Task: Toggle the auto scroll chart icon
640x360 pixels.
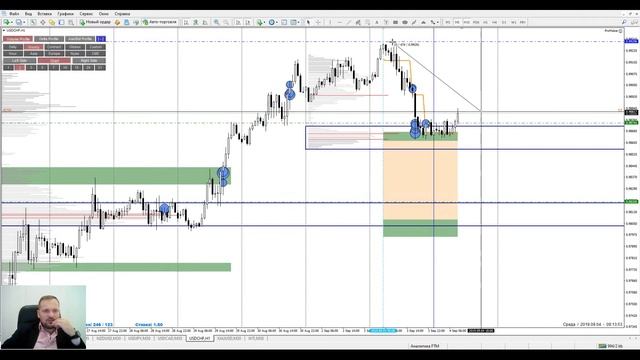Action: (238, 22)
